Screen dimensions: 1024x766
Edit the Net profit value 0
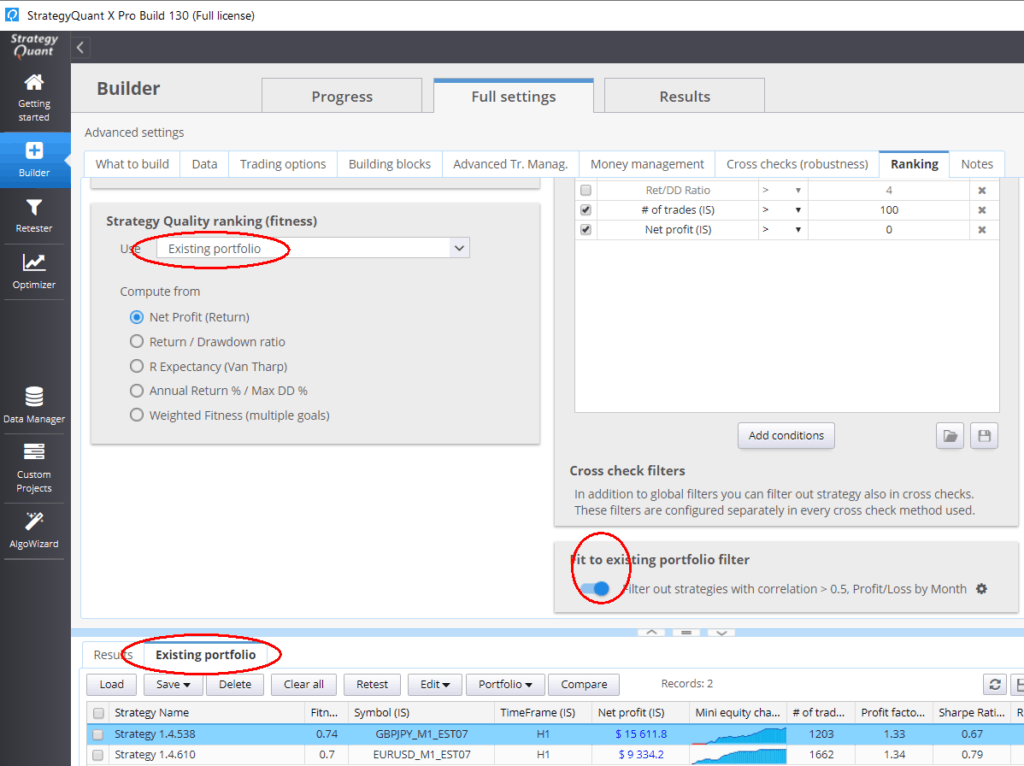pos(889,230)
